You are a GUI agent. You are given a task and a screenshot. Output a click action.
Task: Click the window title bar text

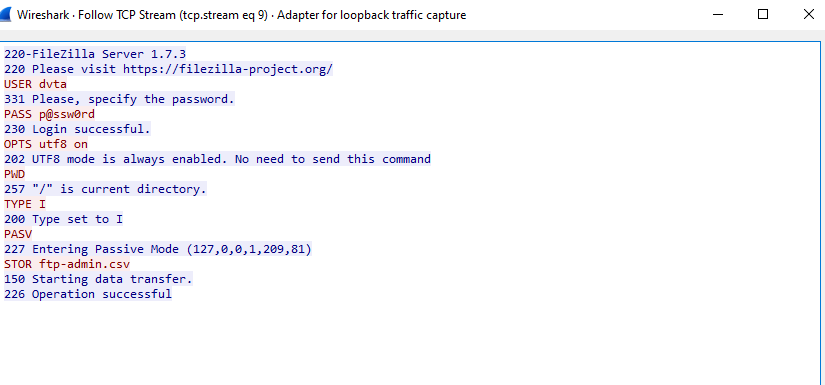click(242, 15)
